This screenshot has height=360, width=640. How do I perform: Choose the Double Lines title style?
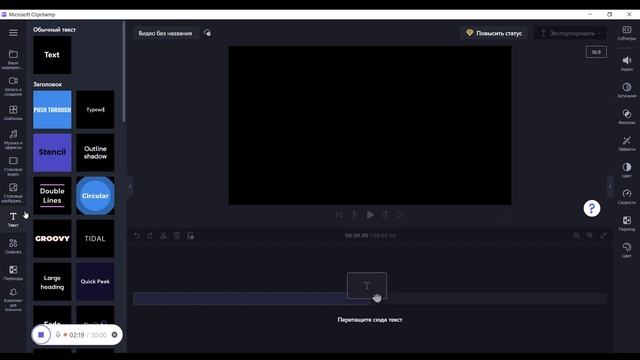52,196
